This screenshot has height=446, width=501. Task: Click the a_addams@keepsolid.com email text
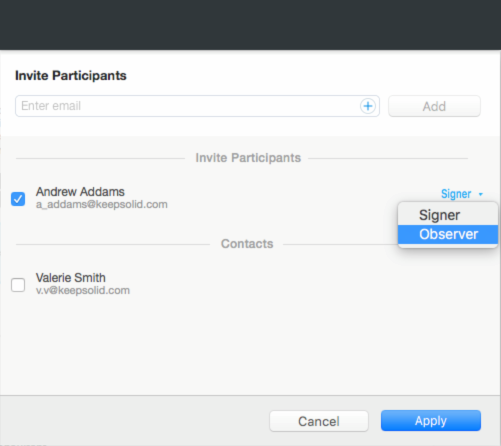tap(102, 204)
